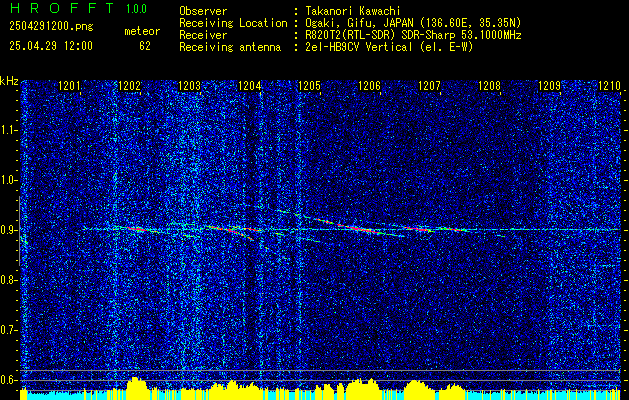Click the Ogaki, Gifu, JAPAN location text
The height and width of the screenshot is (400, 629).
(413, 23)
